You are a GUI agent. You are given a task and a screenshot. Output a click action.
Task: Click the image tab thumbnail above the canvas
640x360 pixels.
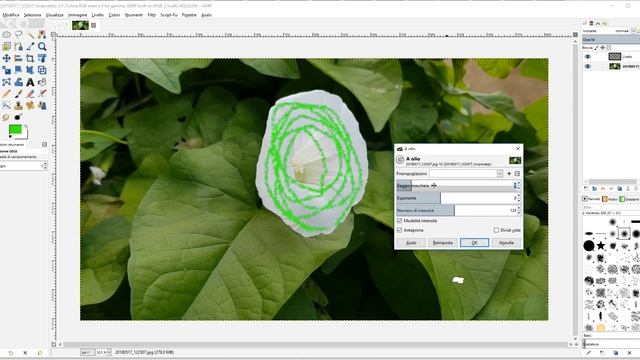pyautogui.click(x=80, y=25)
